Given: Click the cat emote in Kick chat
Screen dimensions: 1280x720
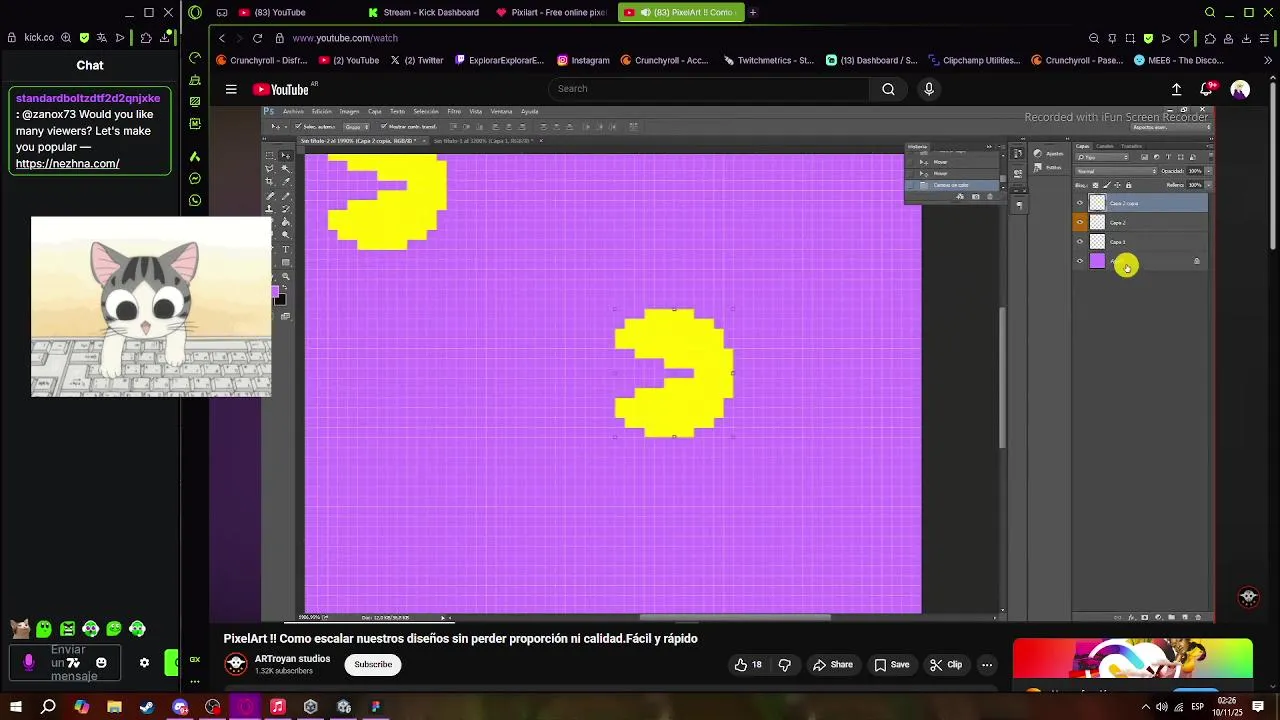Looking at the screenshot, I should click(20, 629).
